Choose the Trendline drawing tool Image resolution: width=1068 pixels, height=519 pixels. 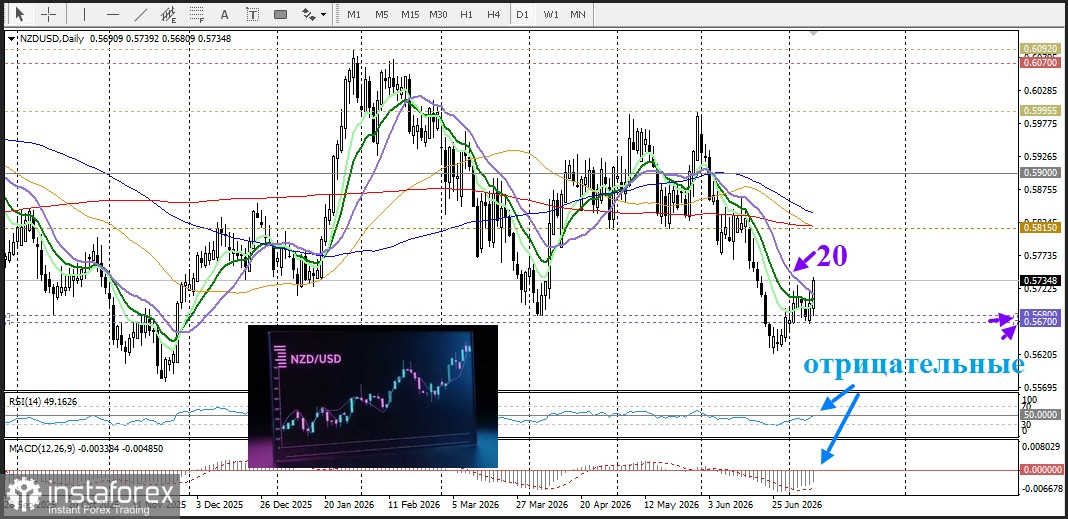(x=141, y=14)
